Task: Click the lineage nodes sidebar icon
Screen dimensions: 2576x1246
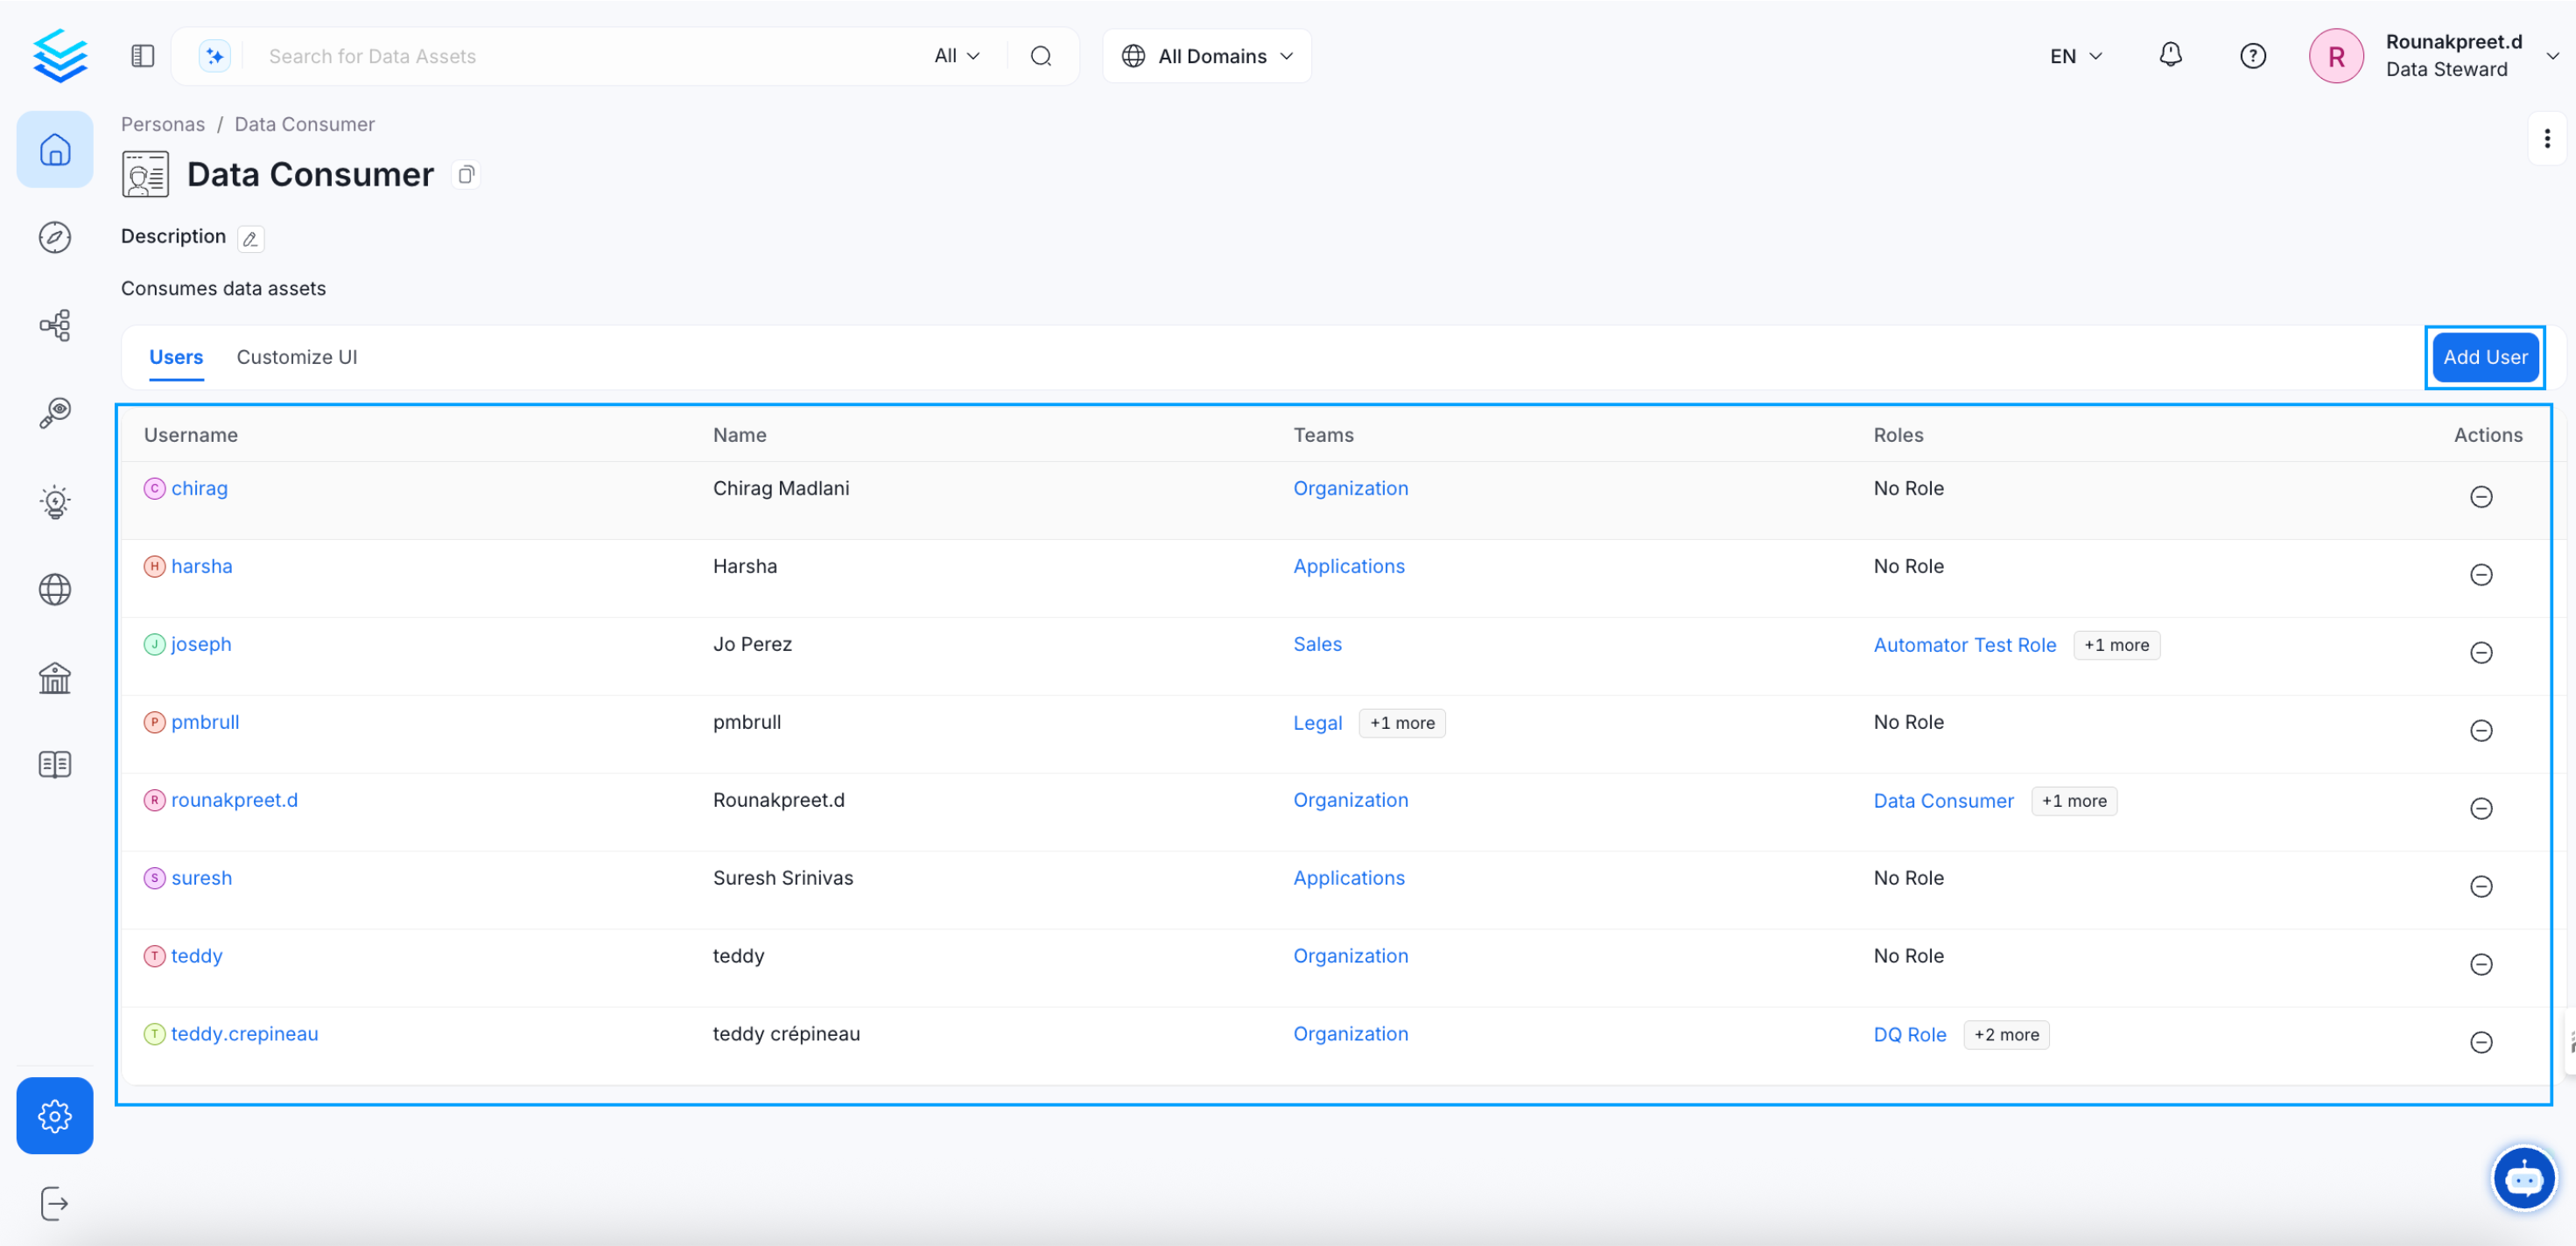Action: (x=55, y=325)
